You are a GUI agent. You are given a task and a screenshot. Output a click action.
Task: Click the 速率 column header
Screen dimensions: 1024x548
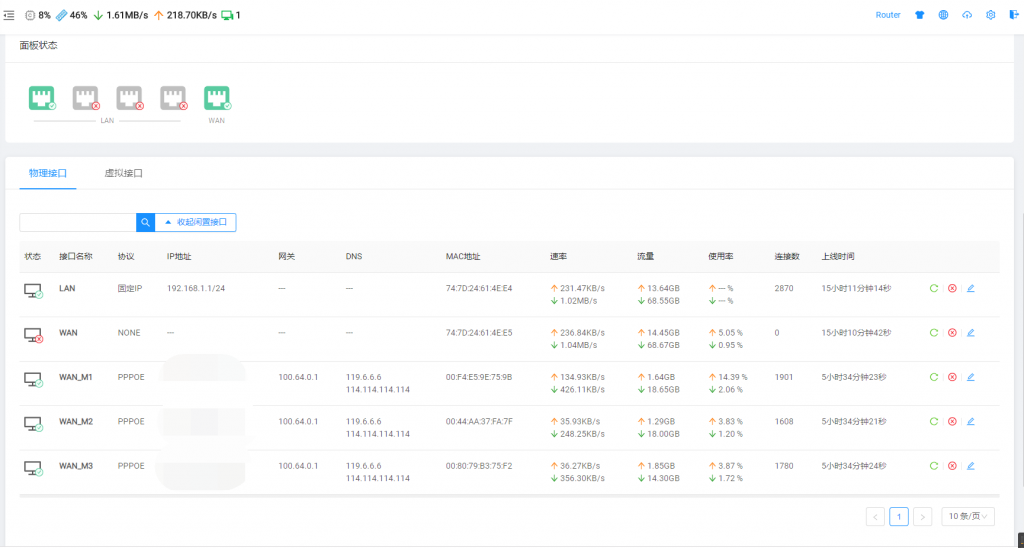[558, 257]
